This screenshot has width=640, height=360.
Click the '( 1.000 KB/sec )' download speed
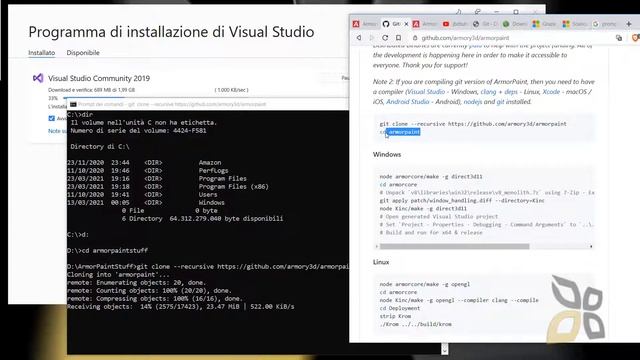(x=231, y=90)
